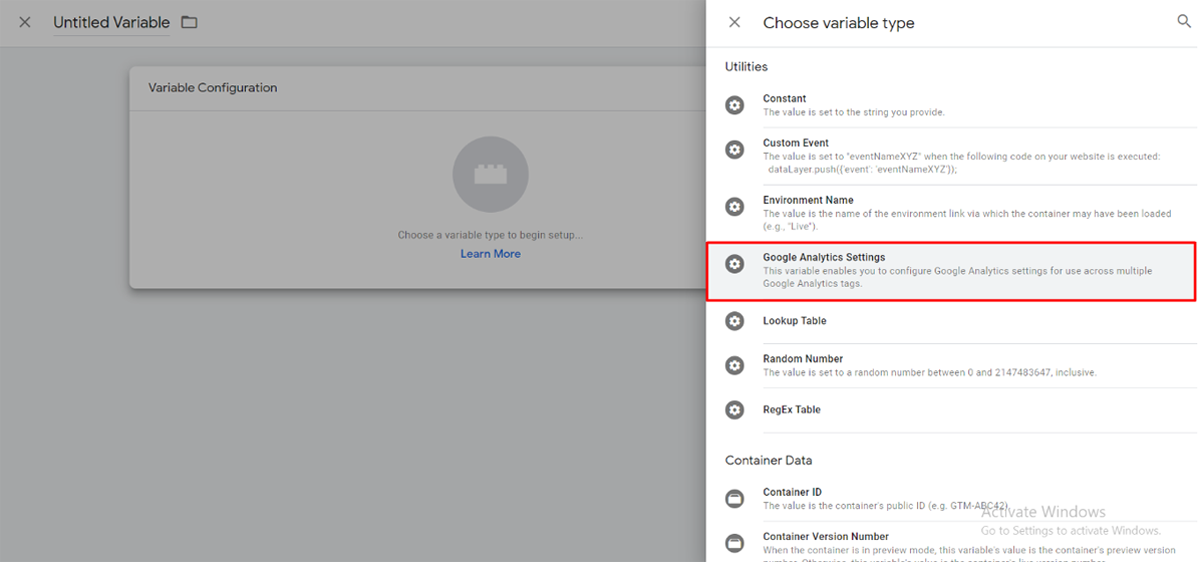The image size is (1200, 562).
Task: Select the Container ID variable type
Action: point(951,499)
